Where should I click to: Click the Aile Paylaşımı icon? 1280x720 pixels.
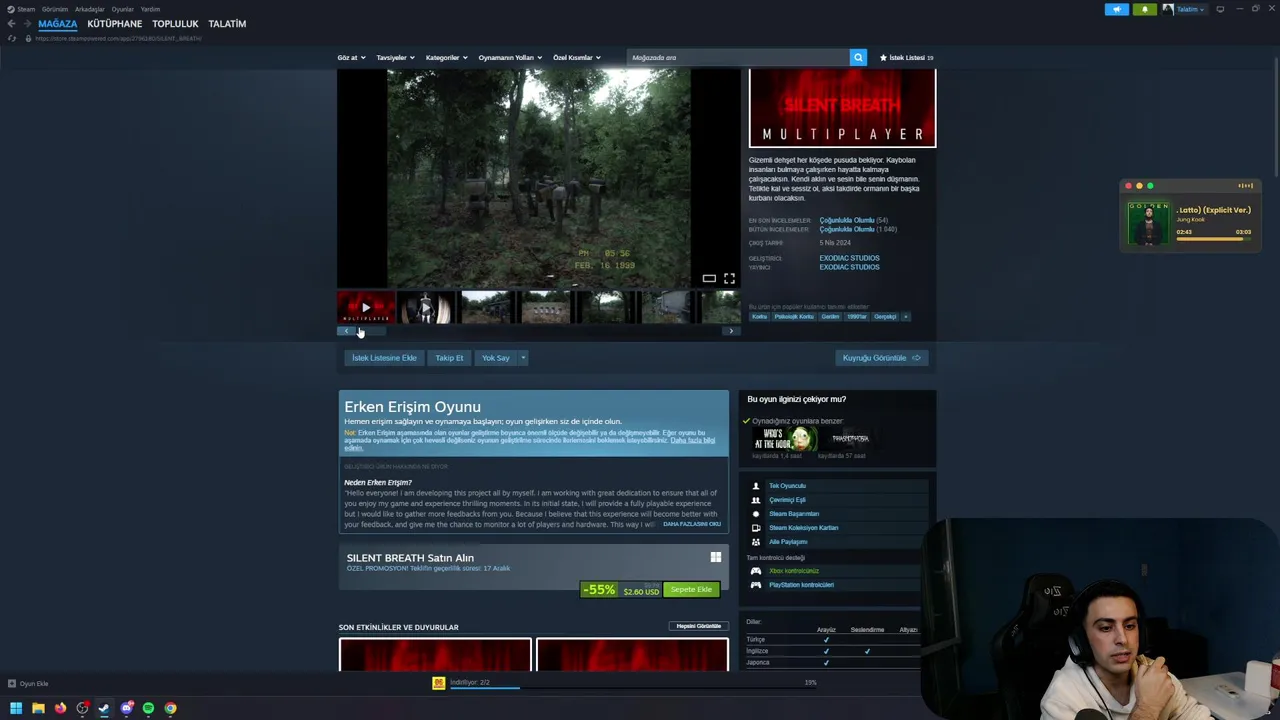(756, 542)
